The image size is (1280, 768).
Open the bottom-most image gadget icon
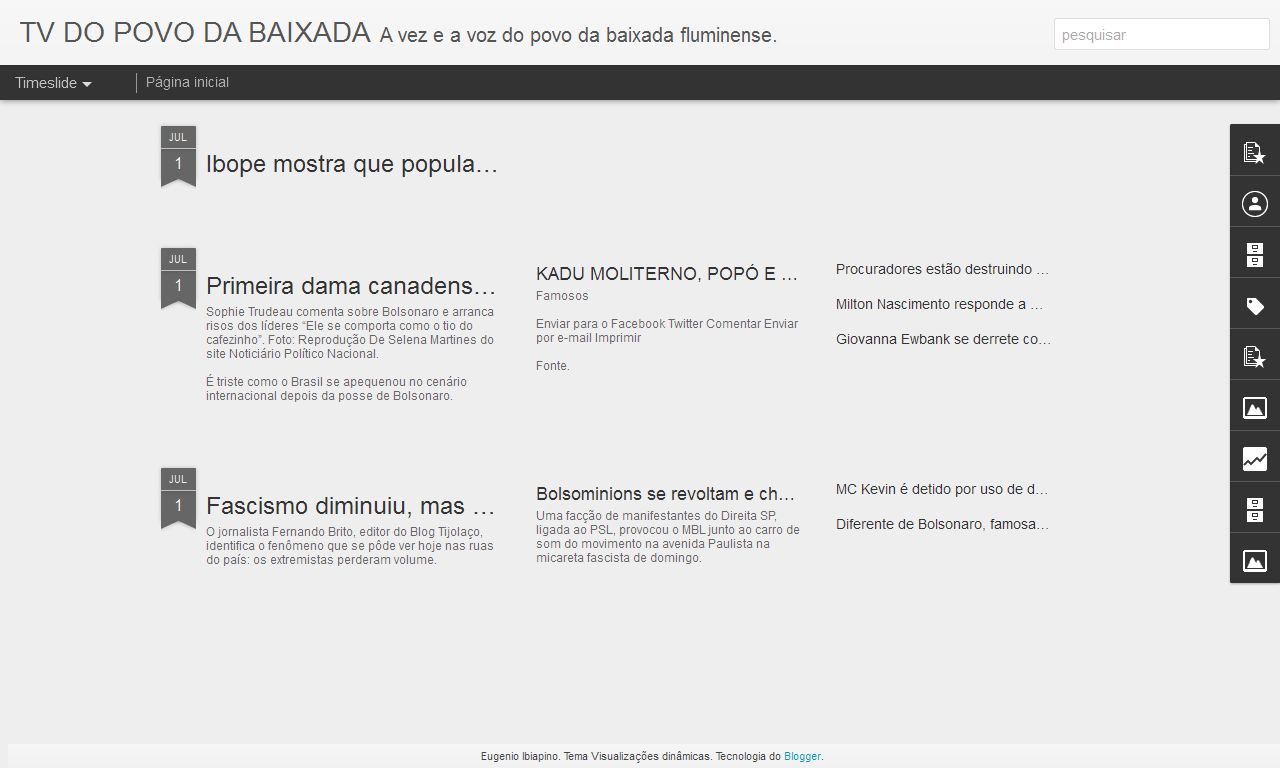click(1254, 561)
